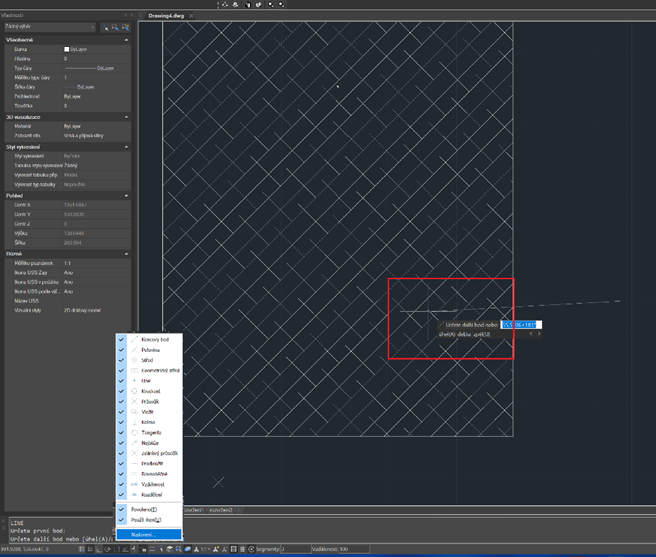Image resolution: width=656 pixels, height=557 pixels.
Task: Click the Segmenty value field in status bar
Action: (295, 549)
